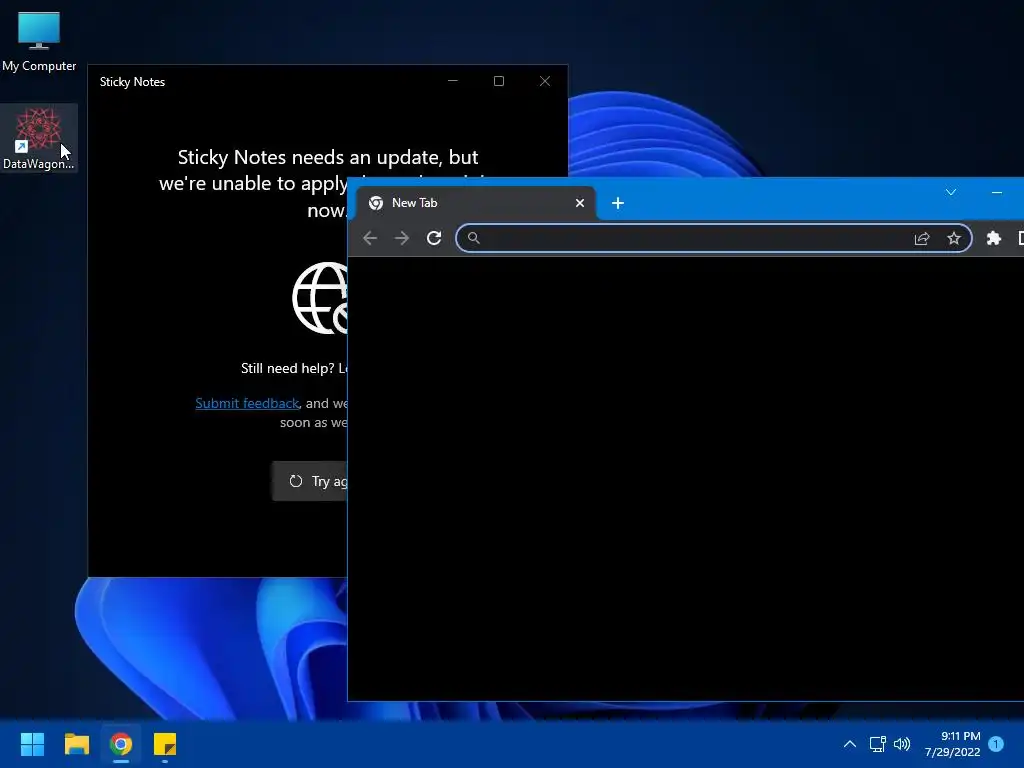Share this page icon in address bar
The image size is (1024, 768).
point(921,238)
